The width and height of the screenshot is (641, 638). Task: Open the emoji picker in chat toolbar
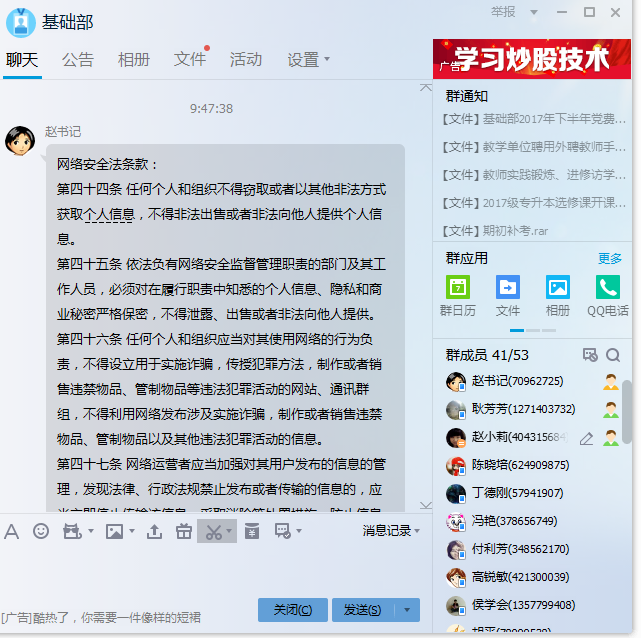[x=41, y=531]
